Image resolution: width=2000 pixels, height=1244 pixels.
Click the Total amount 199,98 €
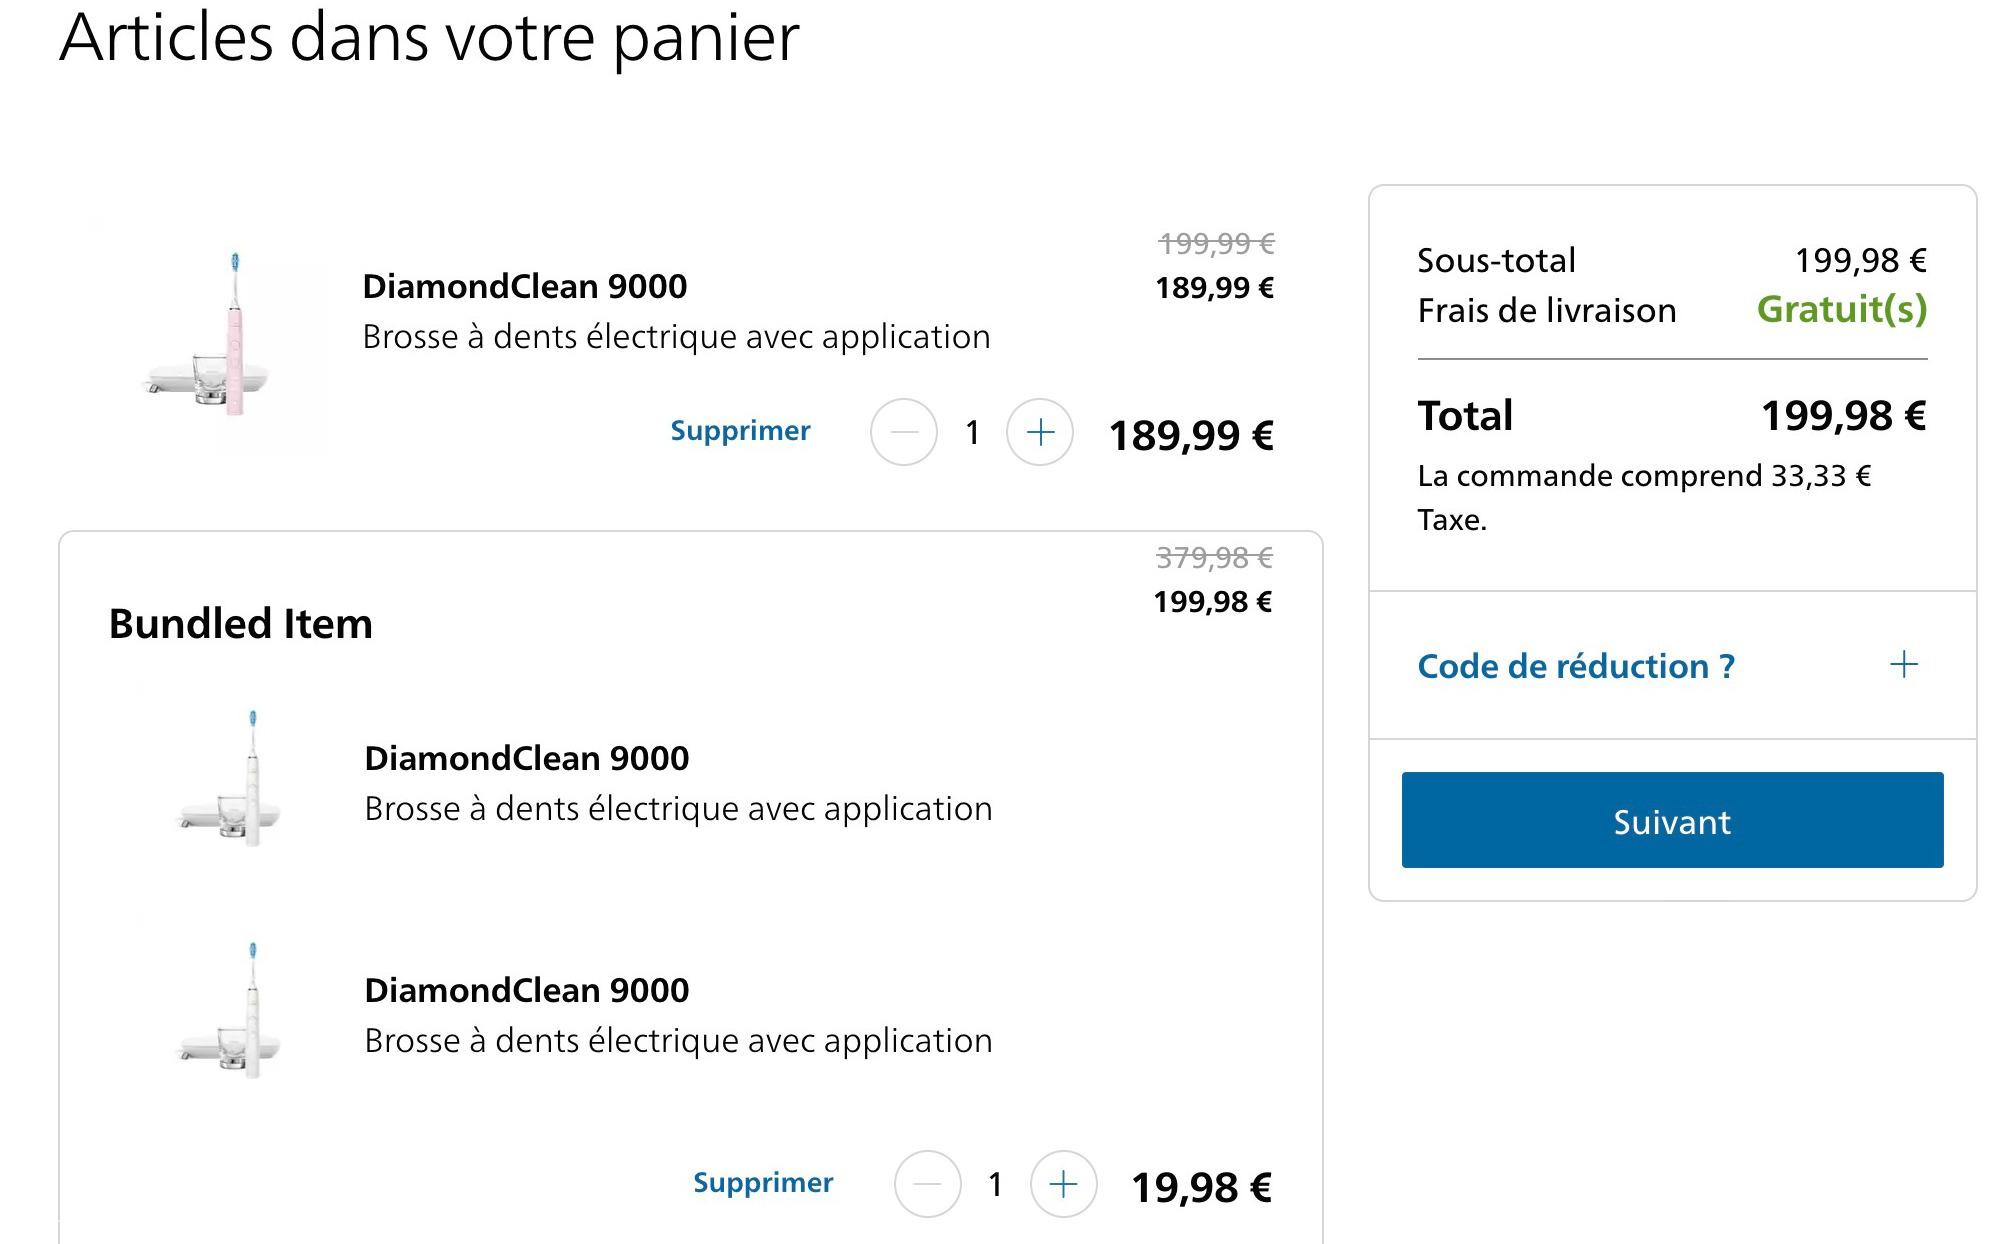tap(1843, 416)
